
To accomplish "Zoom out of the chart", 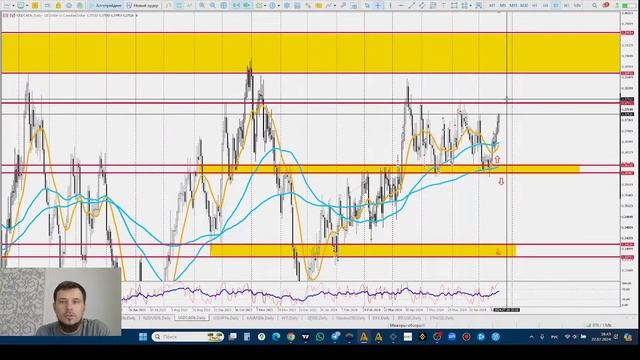I will (213, 6).
